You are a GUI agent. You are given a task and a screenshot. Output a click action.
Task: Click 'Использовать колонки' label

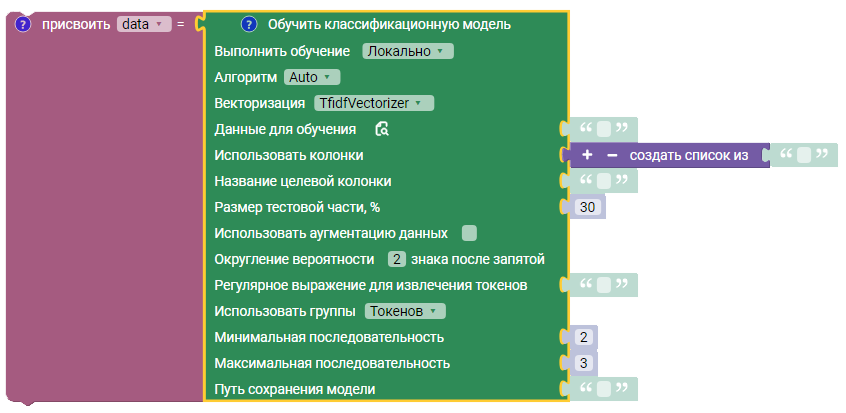(289, 155)
